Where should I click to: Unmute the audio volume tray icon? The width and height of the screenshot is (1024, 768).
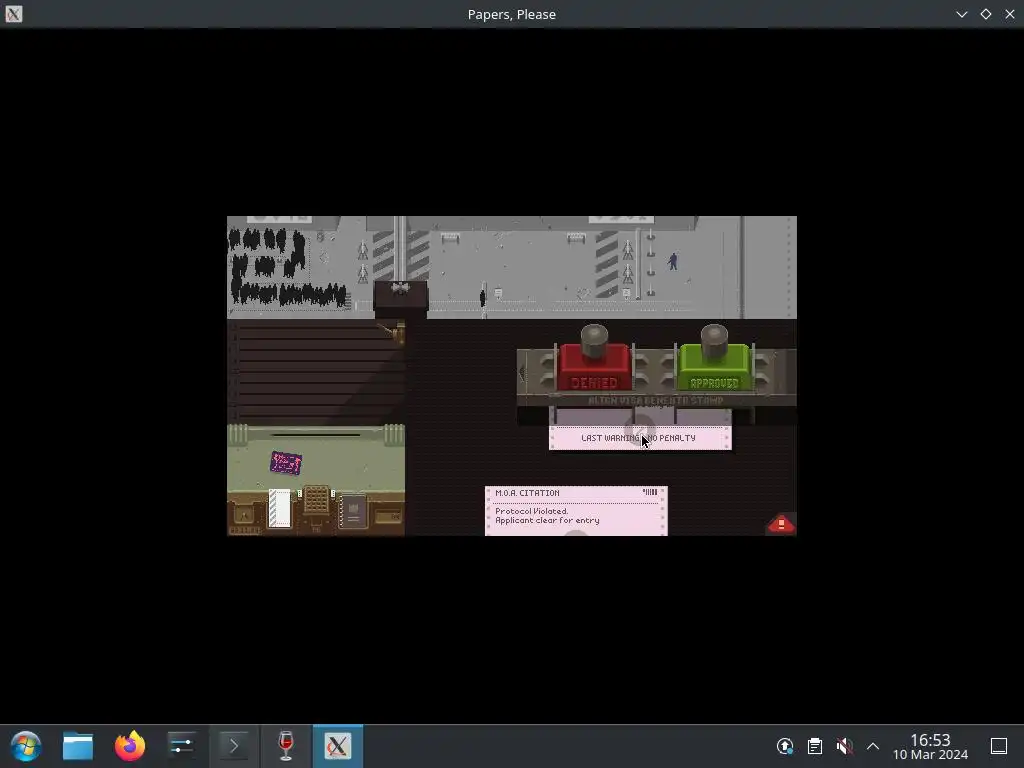click(x=844, y=746)
